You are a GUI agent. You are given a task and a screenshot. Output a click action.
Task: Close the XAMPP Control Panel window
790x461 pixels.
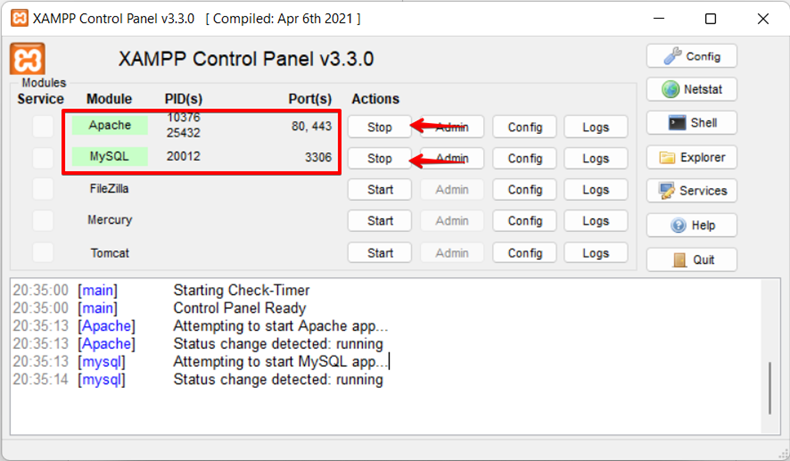[763, 19]
